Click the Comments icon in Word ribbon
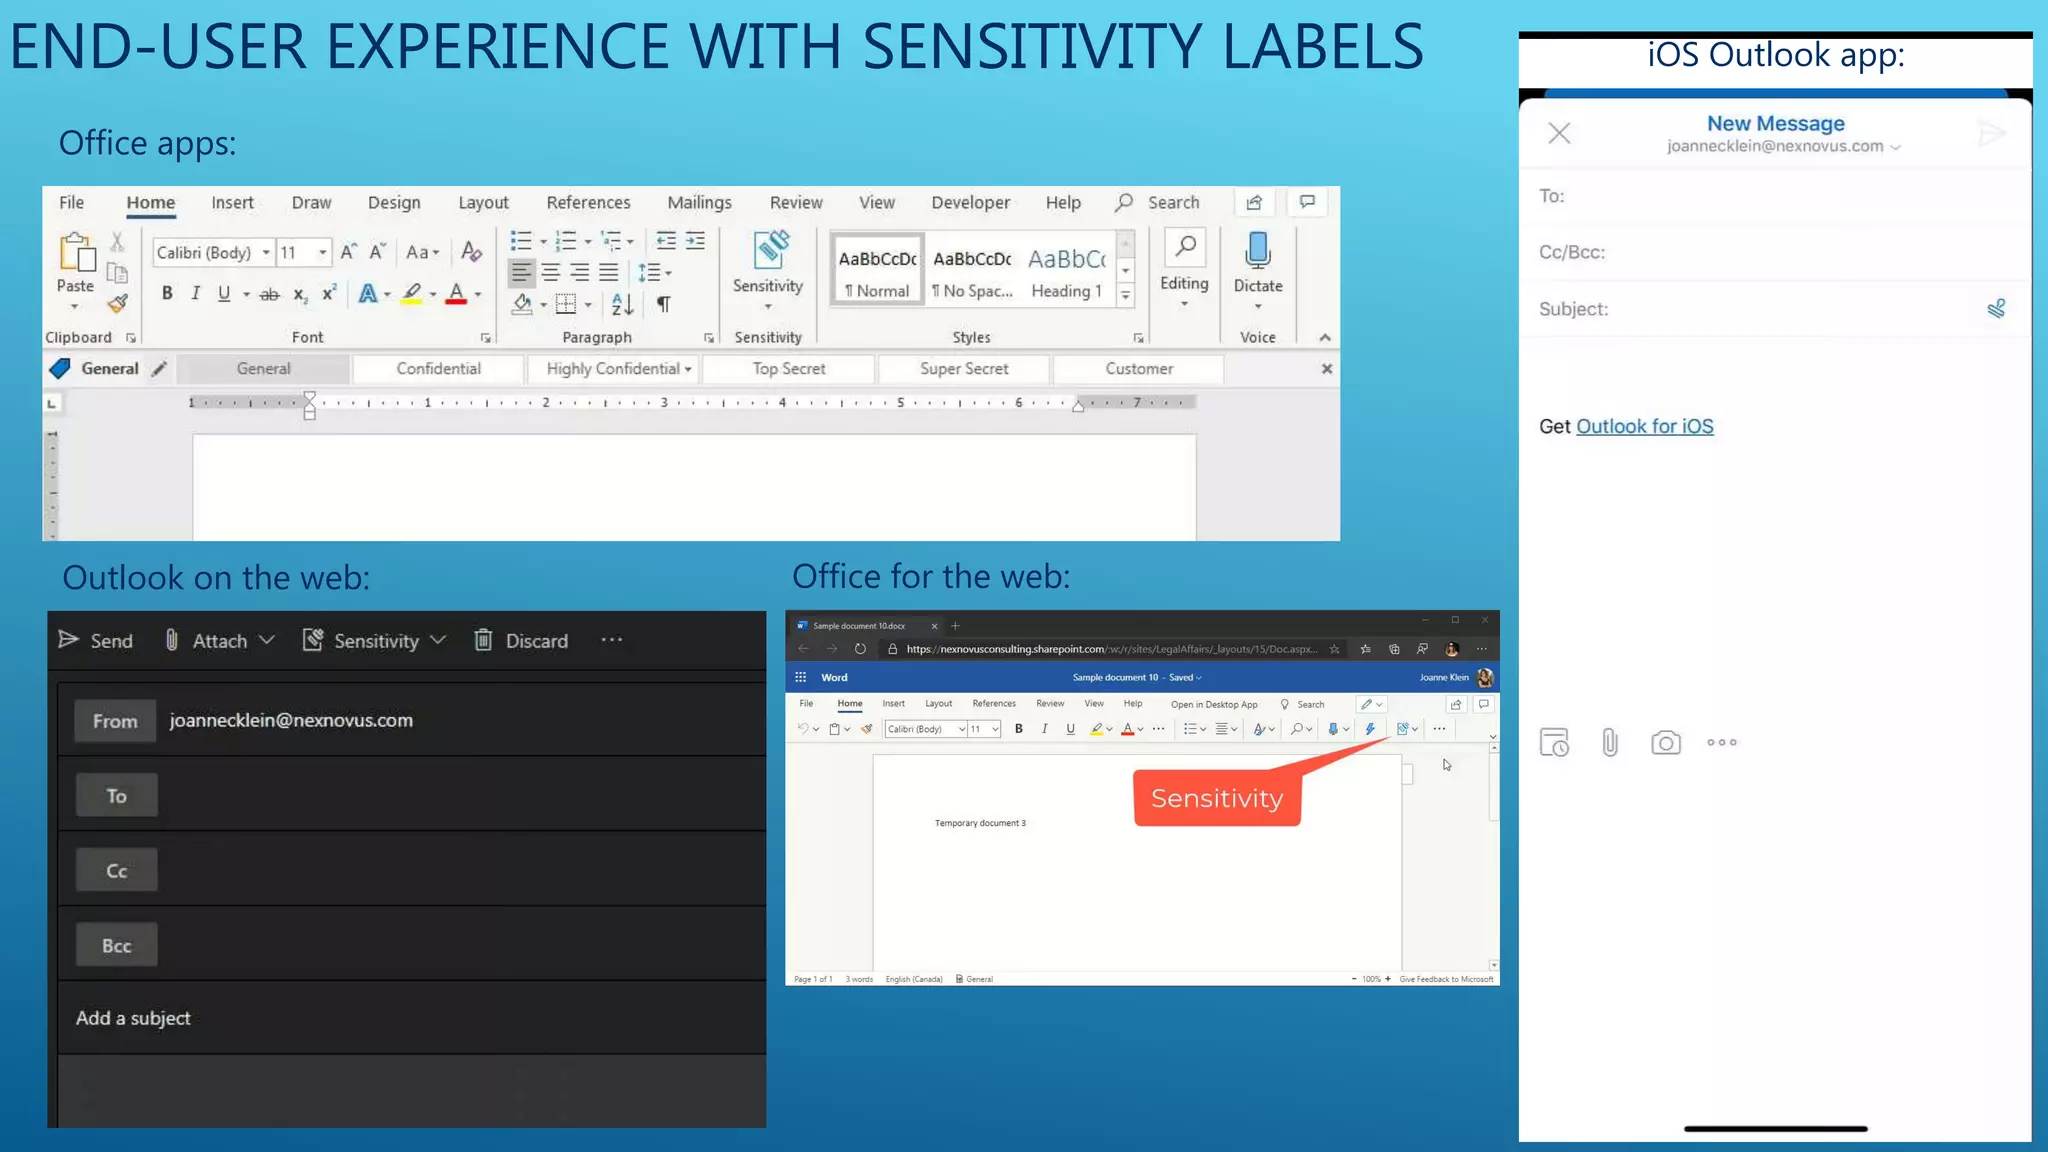The width and height of the screenshot is (2048, 1152). [1307, 202]
